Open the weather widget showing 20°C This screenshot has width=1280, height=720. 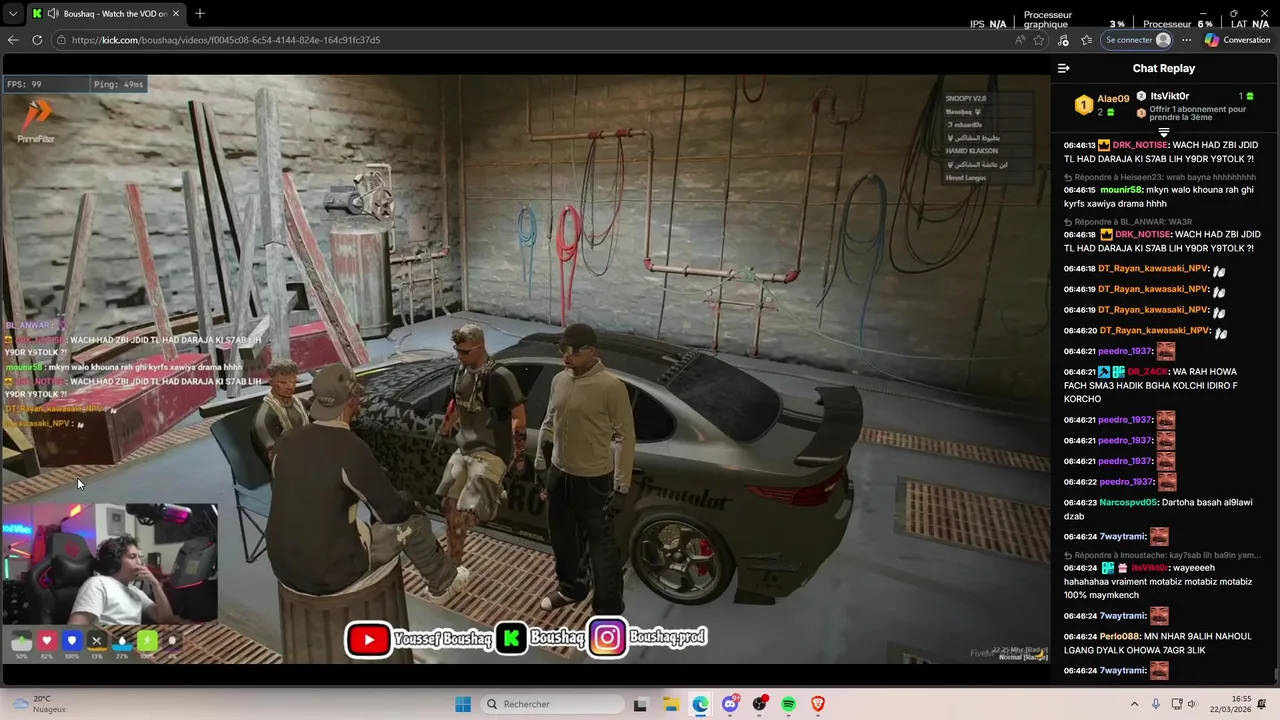click(x=38, y=704)
